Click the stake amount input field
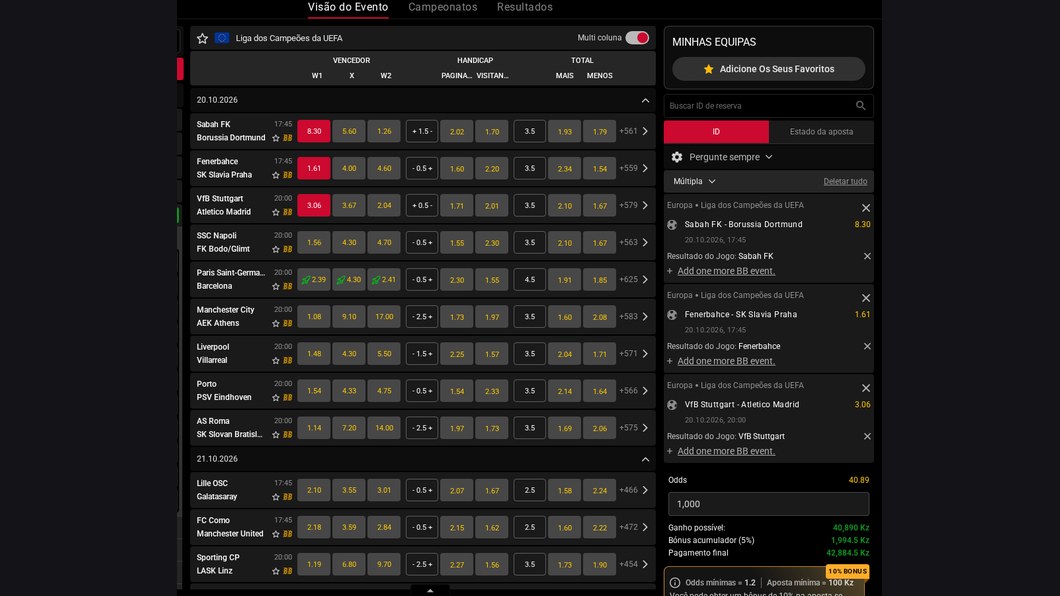1060x596 pixels. 769,504
